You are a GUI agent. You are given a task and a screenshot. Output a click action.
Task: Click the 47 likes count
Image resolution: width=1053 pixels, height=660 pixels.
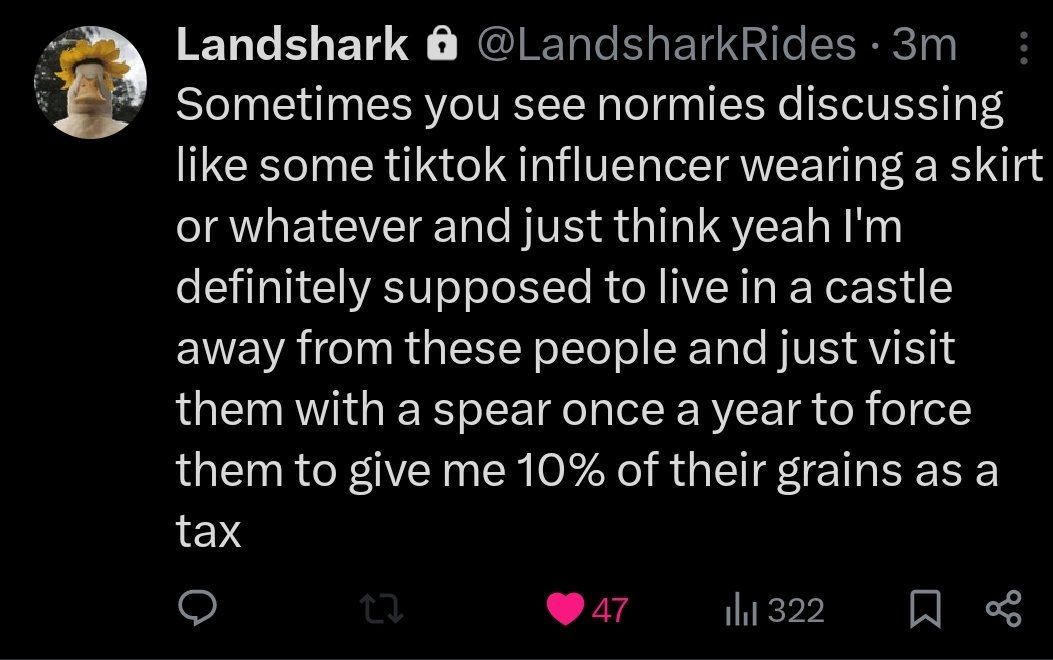coord(610,610)
